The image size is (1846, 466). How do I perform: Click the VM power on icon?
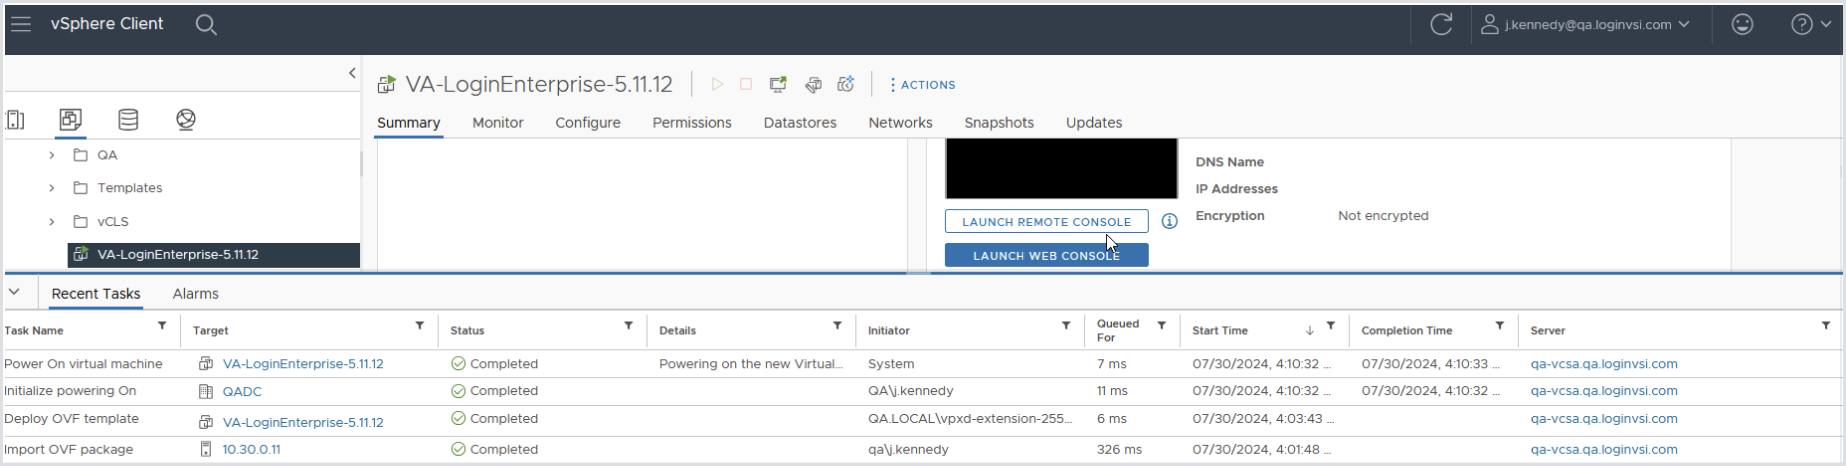pyautogui.click(x=717, y=85)
